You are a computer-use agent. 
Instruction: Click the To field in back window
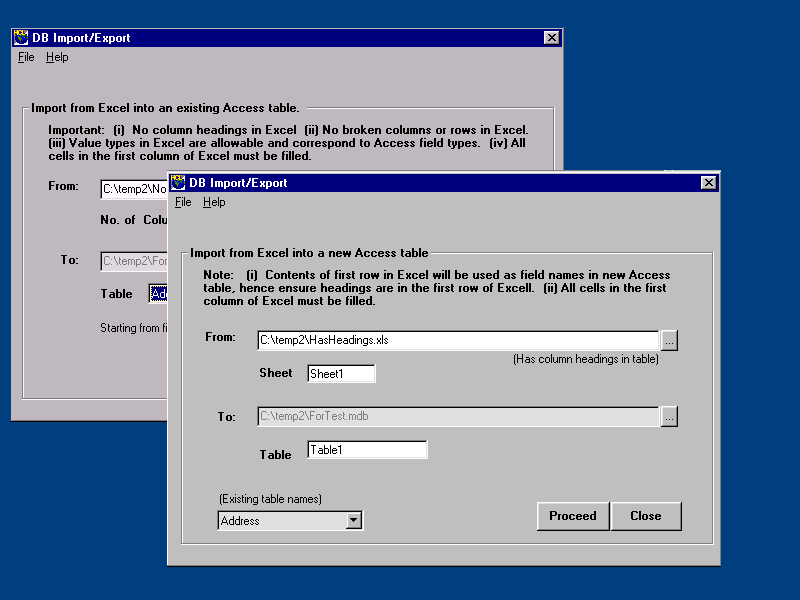(134, 261)
